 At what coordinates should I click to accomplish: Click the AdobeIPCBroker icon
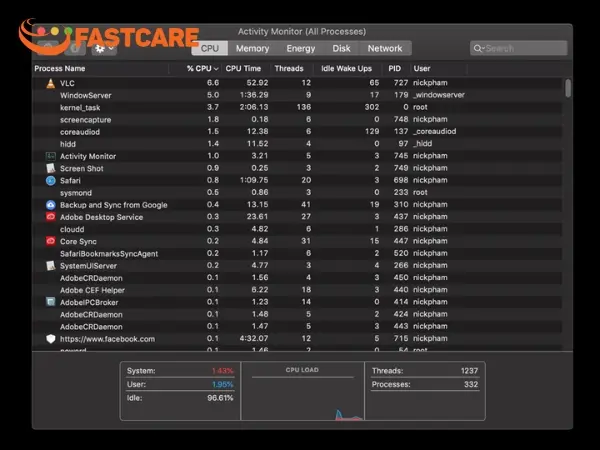(51, 302)
